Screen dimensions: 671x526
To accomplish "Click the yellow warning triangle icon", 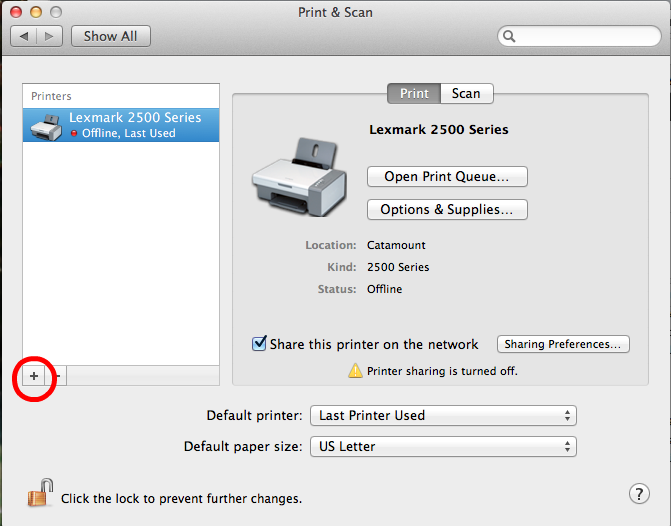I will [355, 371].
